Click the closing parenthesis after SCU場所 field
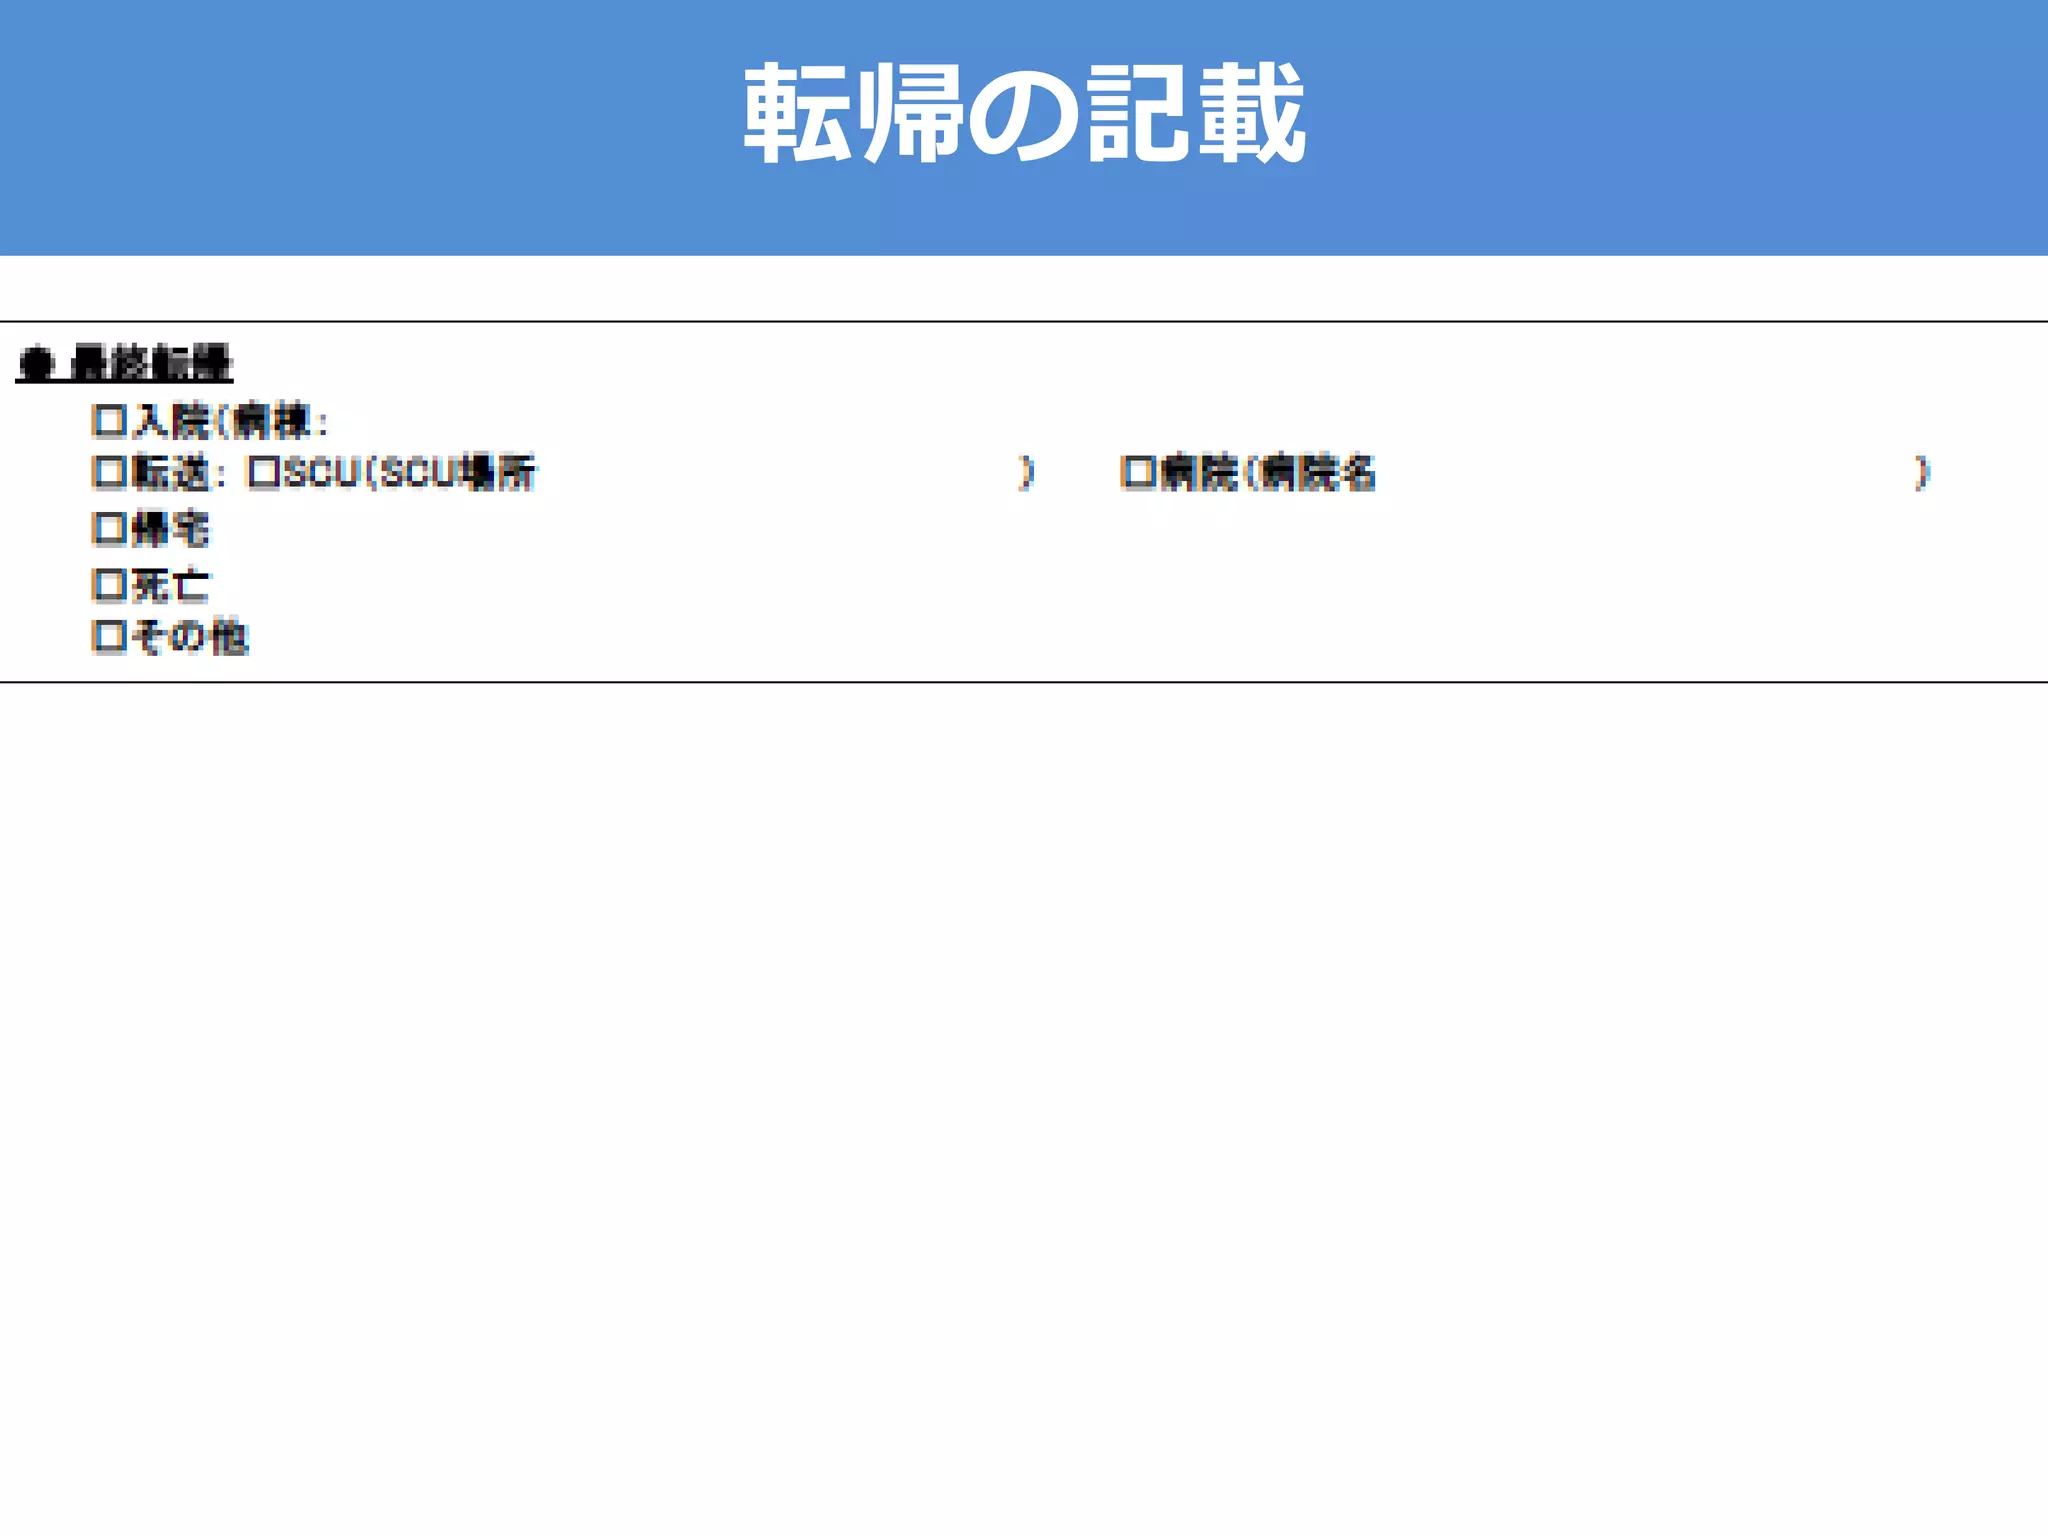Viewport: 2048px width, 1536px height. 1025,472
